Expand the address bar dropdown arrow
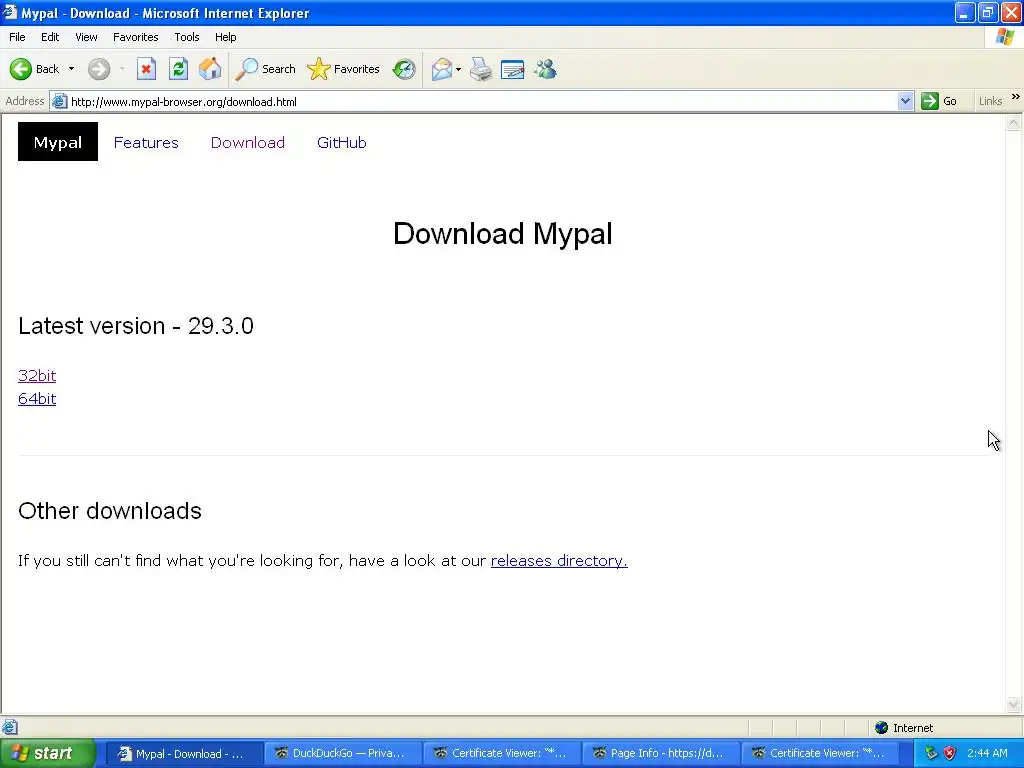This screenshot has width=1024, height=768. pyautogui.click(x=905, y=101)
